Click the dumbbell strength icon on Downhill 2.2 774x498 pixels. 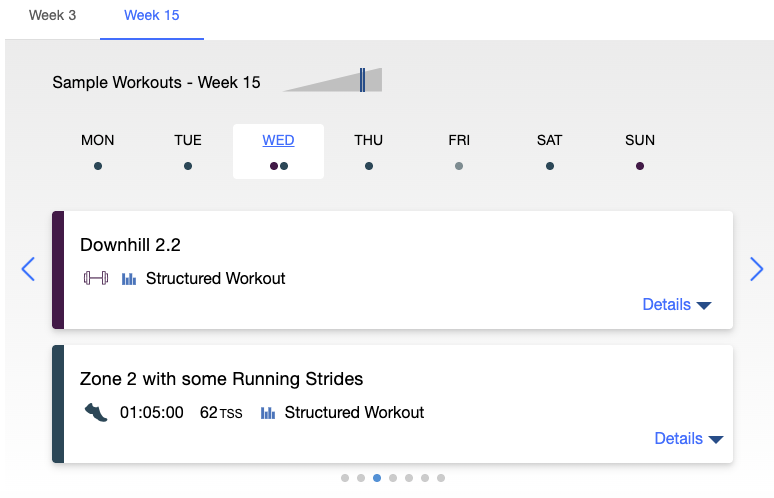click(96, 278)
